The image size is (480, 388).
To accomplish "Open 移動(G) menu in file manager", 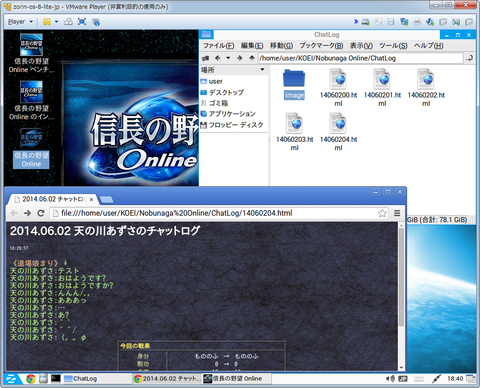I will pyautogui.click(x=281, y=46).
